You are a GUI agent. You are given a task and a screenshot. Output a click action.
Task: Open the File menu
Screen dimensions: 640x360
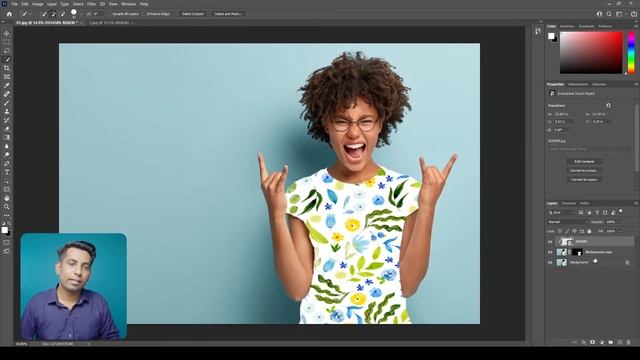(14, 4)
